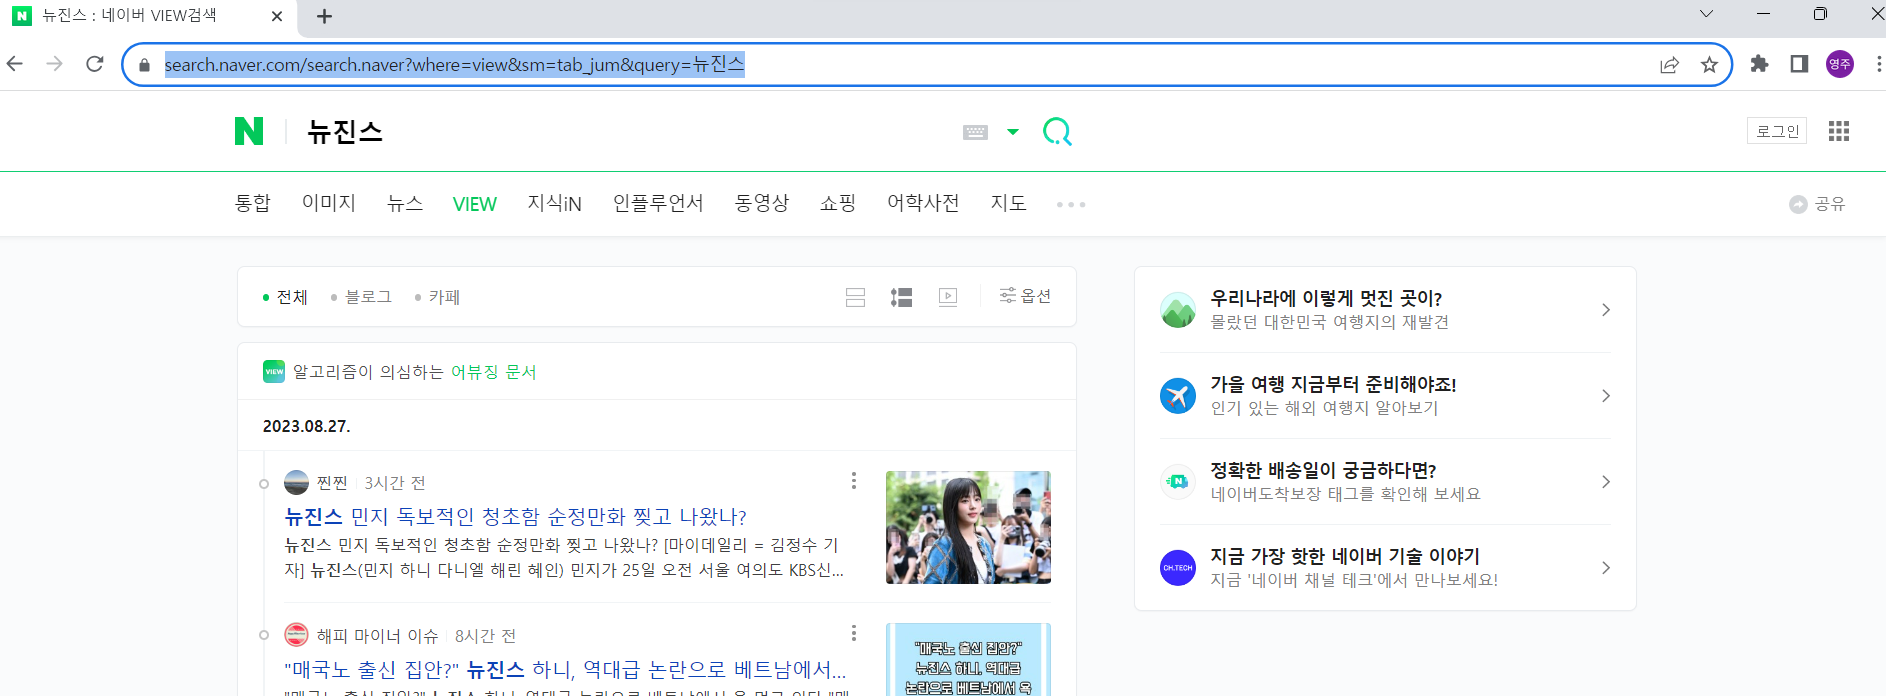Select the 블로그 filter option
This screenshot has width=1886, height=696.
point(361,297)
